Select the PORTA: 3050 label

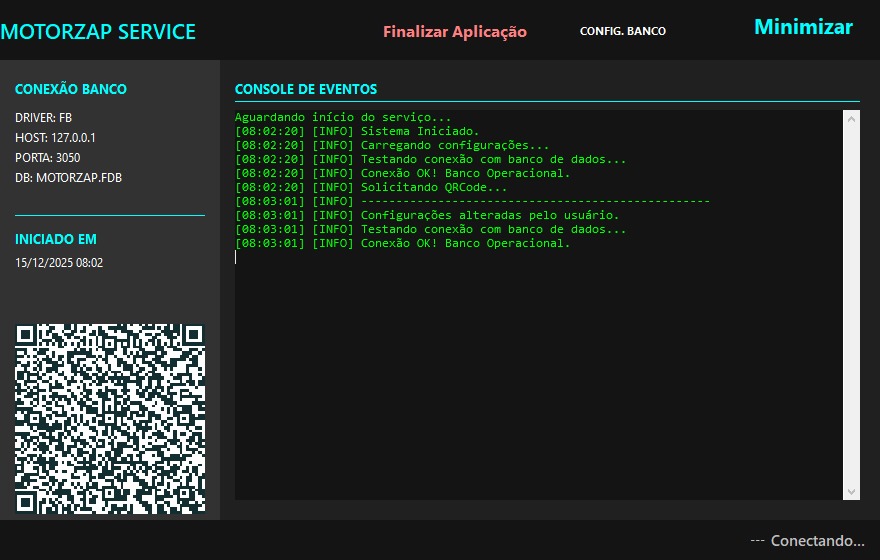click(47, 158)
